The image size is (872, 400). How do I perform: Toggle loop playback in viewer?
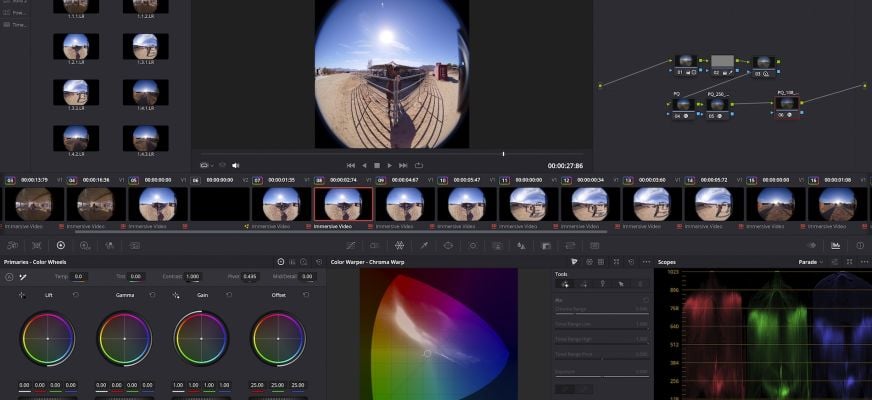(x=419, y=165)
